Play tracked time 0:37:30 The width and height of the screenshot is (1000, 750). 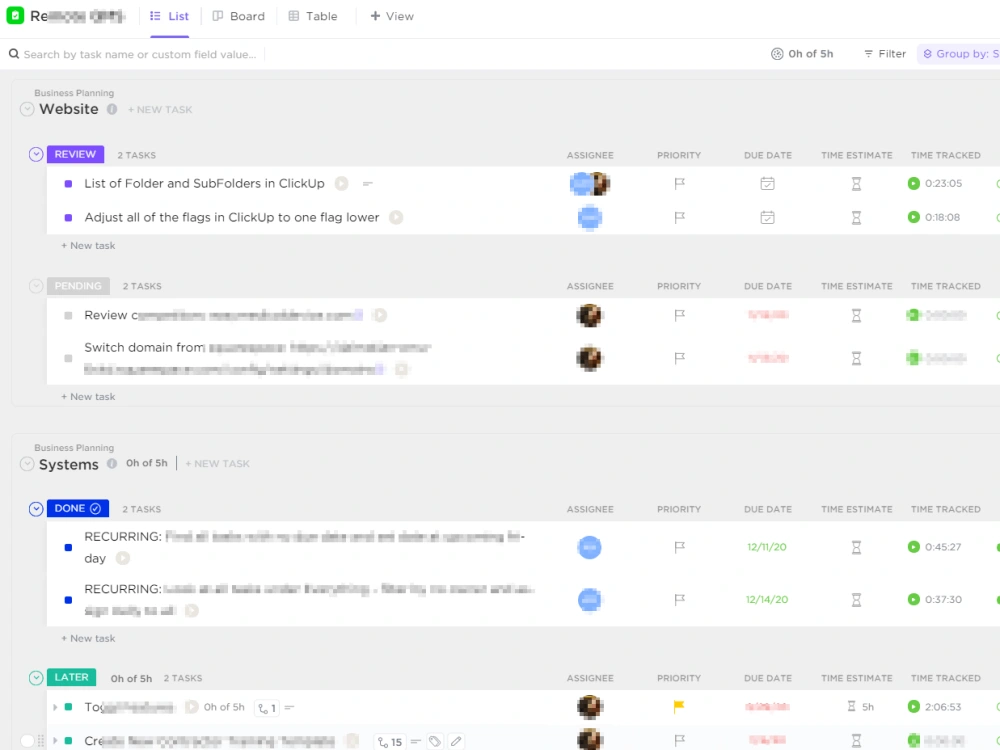tap(914, 599)
